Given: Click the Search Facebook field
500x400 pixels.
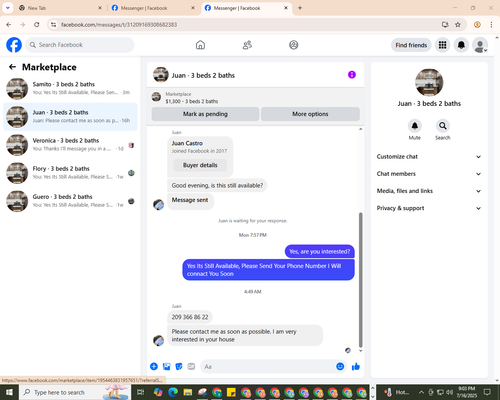Looking at the screenshot, I should point(80,45).
